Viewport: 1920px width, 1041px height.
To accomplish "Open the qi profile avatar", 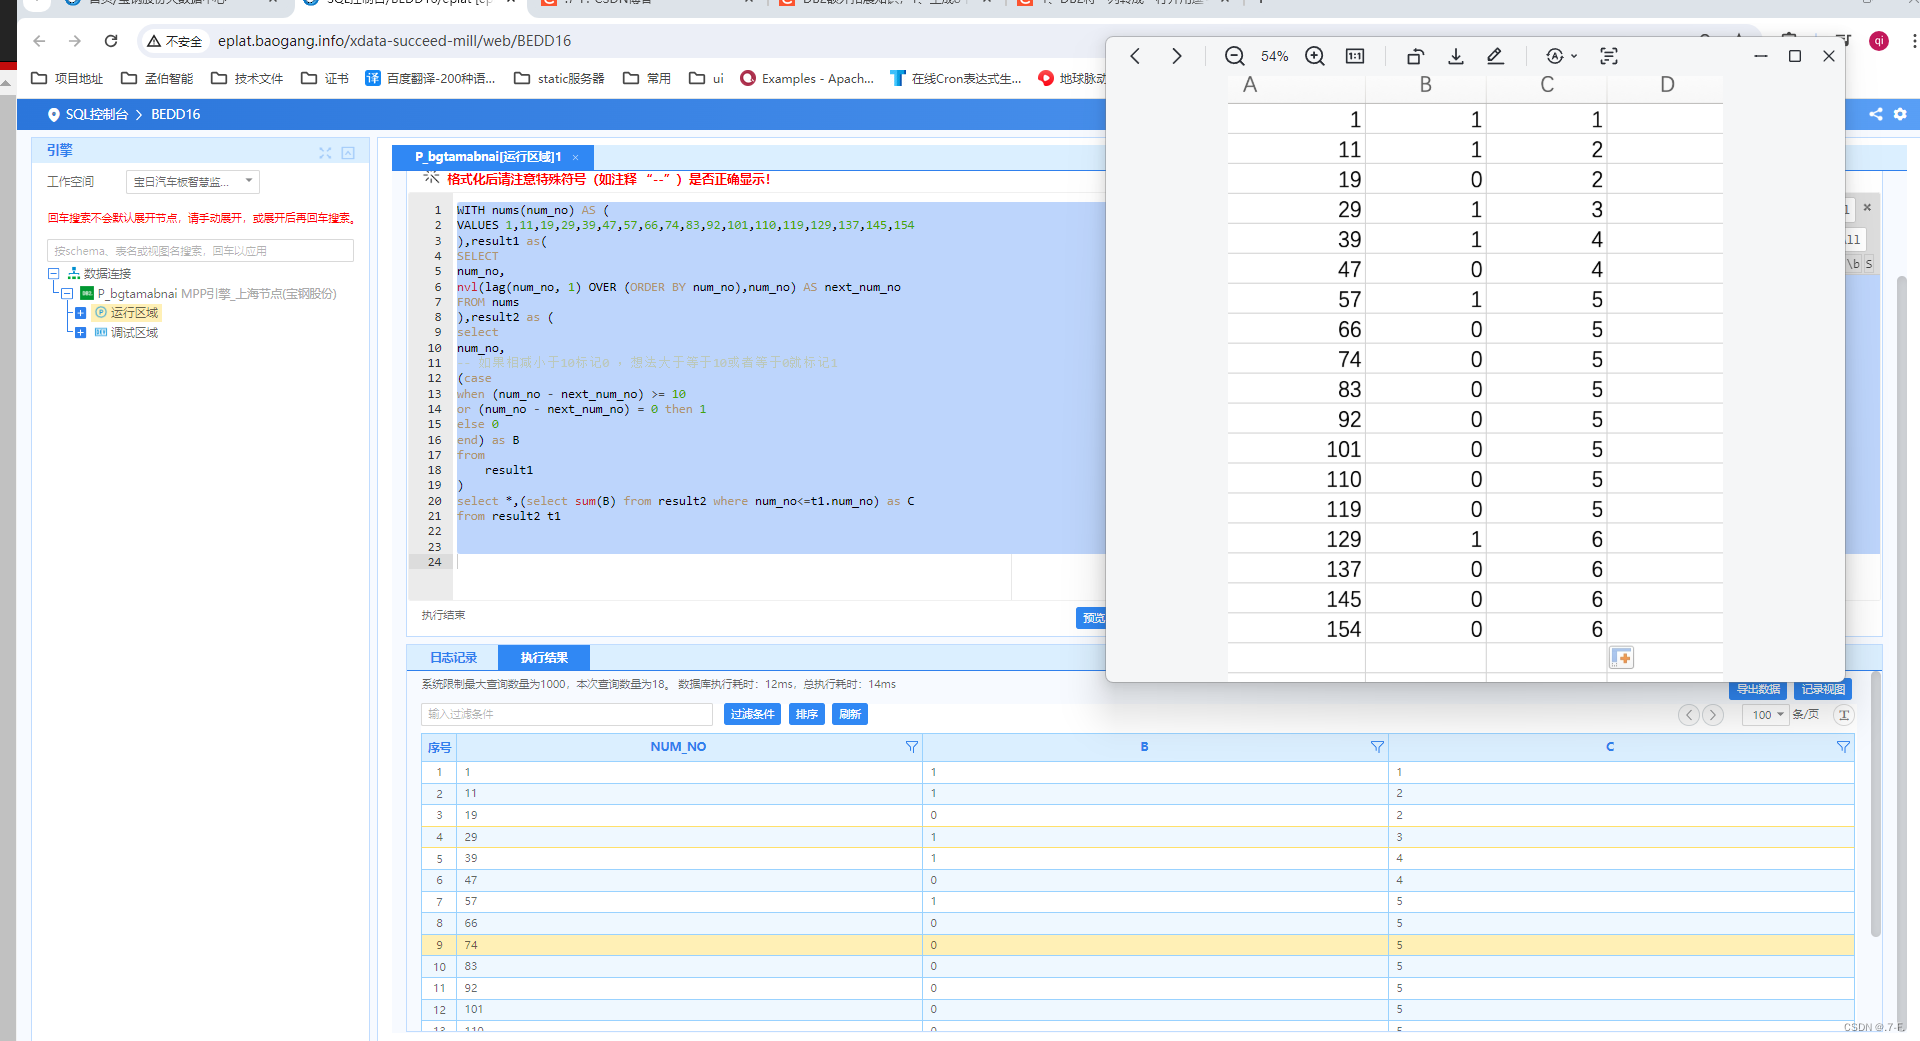I will 1879,41.
